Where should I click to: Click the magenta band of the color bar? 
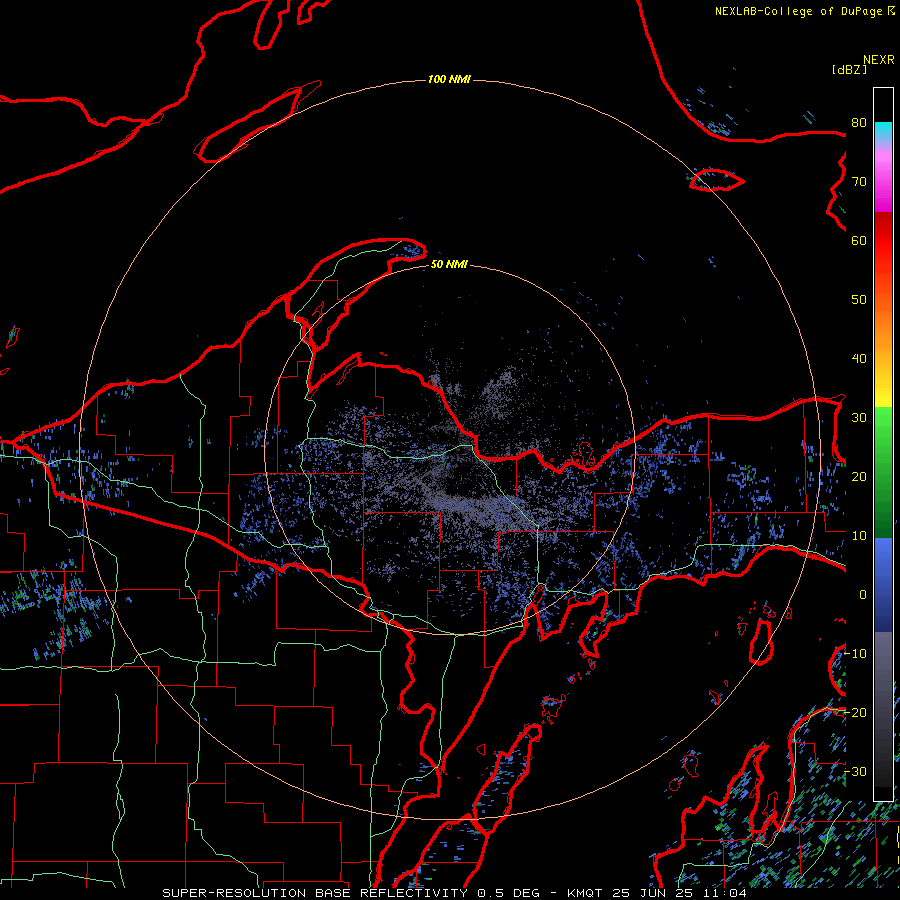(x=883, y=181)
